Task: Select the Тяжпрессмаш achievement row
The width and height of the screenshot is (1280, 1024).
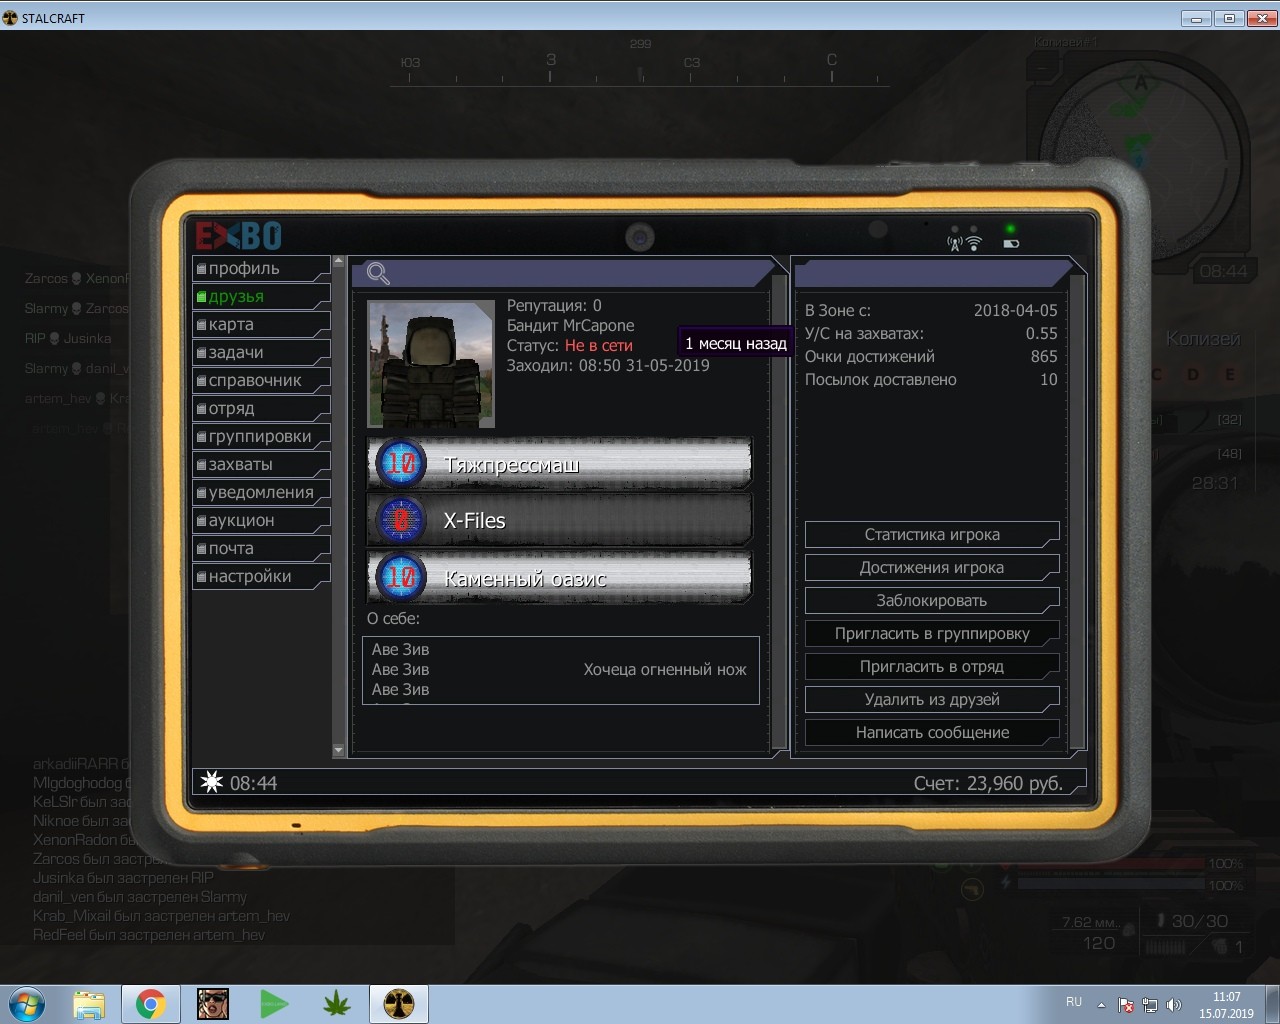Action: (559, 464)
